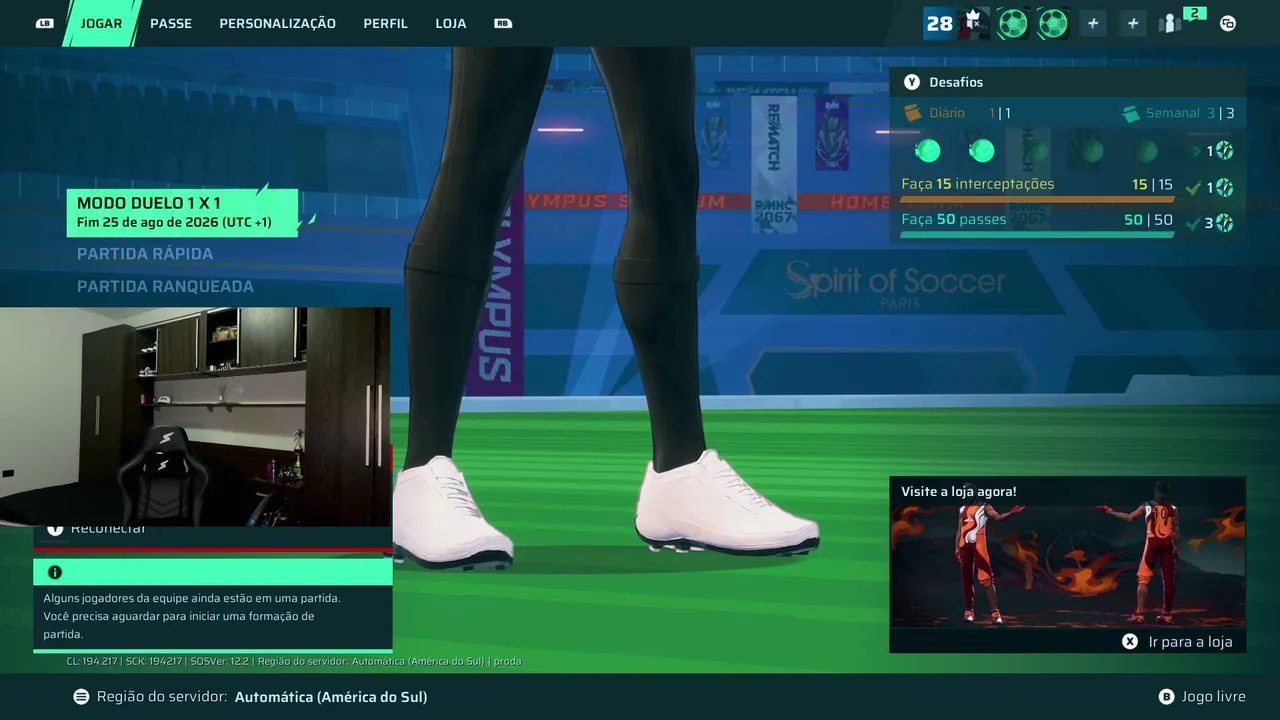Choose PARTIDA RÁPIDA mode
The width and height of the screenshot is (1280, 720).
(145, 254)
